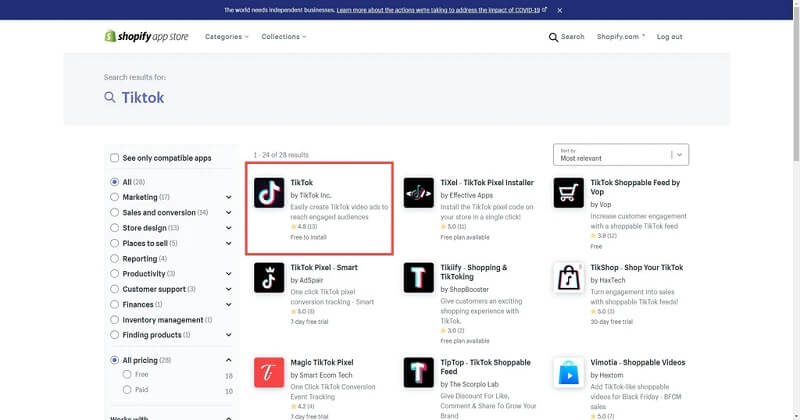Select the Marketing category radio button
Screen dimensions: 800x420
[114, 197]
